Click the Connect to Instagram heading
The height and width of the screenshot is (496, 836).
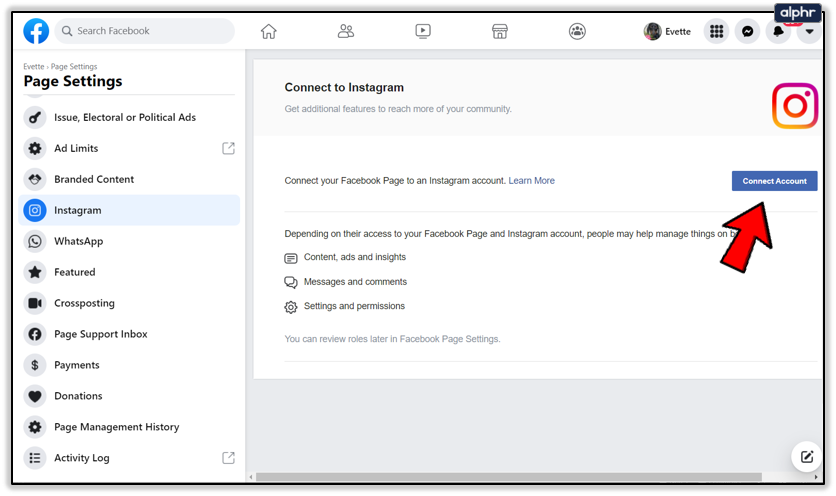click(x=344, y=87)
